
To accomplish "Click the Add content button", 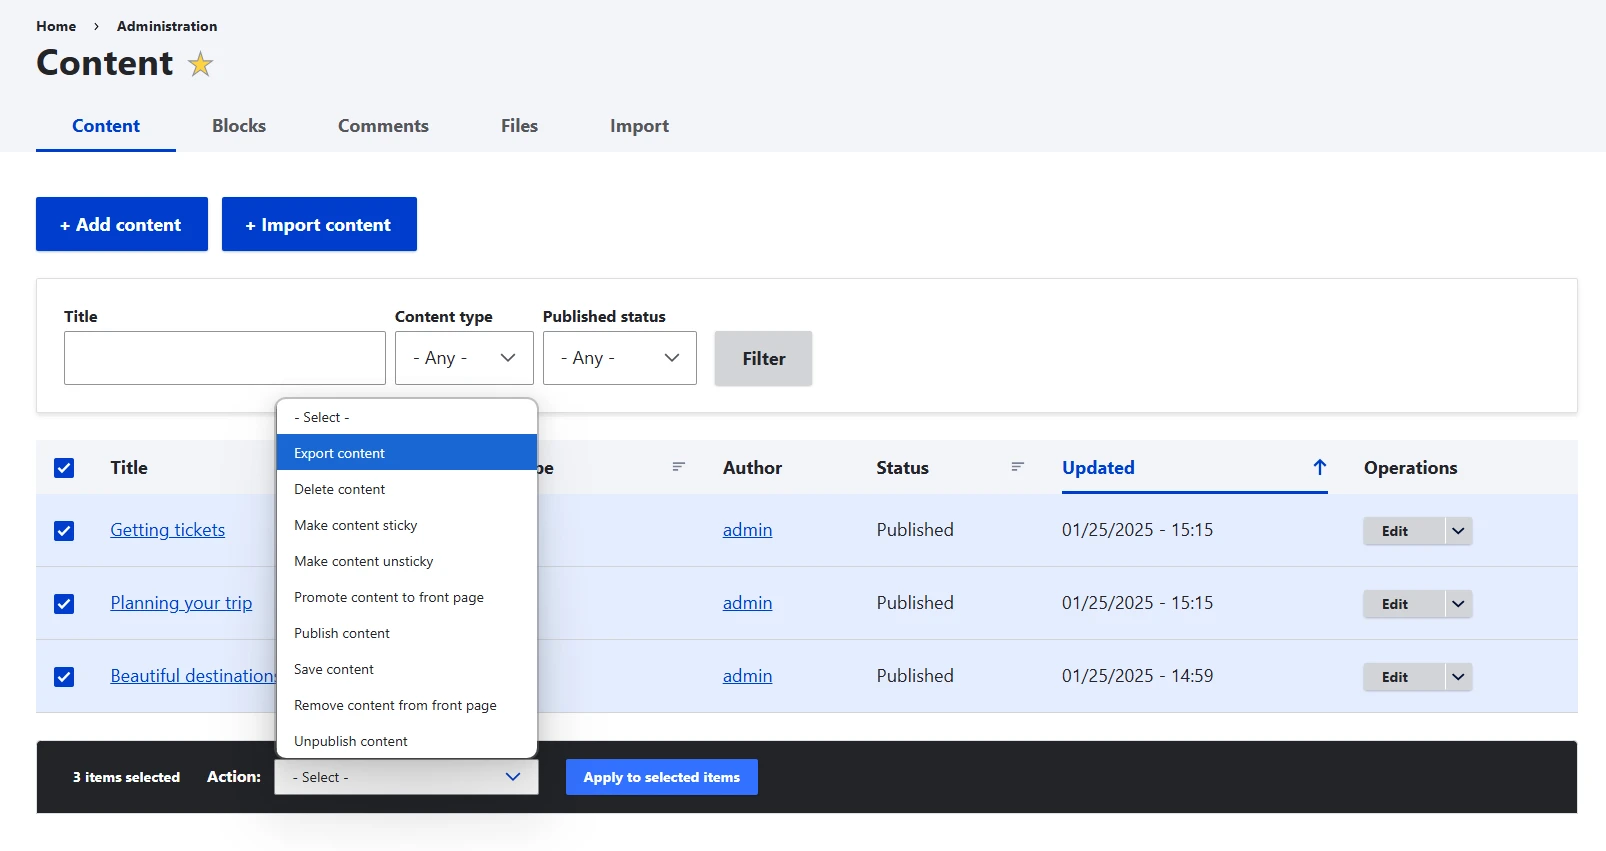I will pyautogui.click(x=122, y=224).
